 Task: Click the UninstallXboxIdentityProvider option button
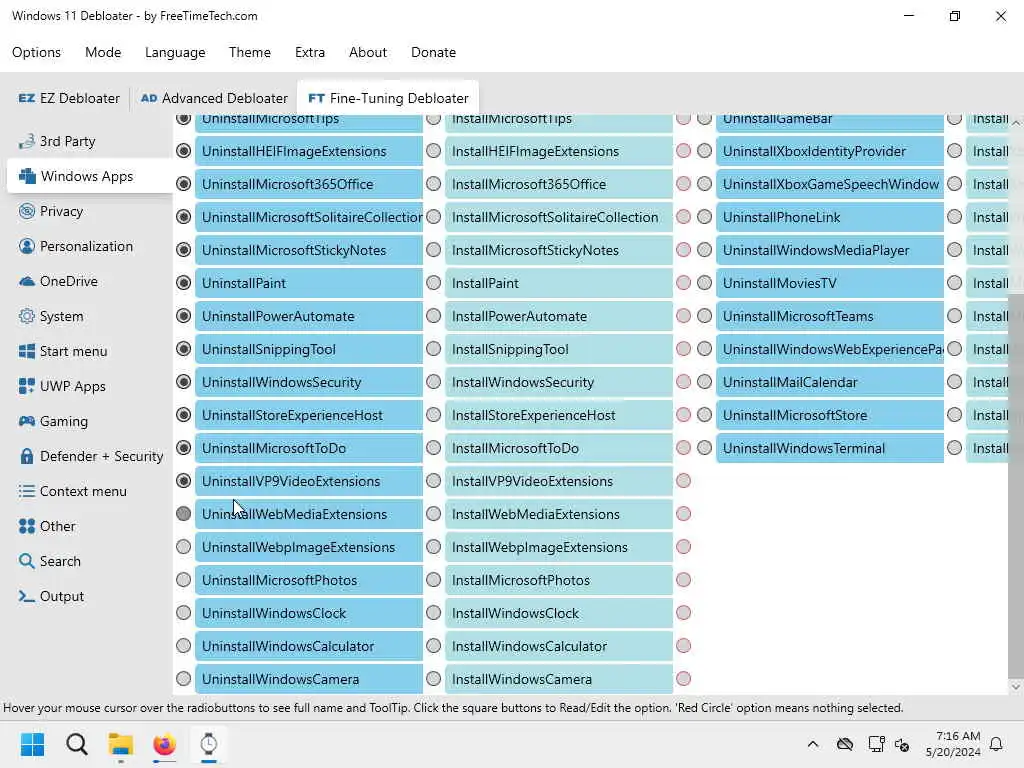pyautogui.click(x=830, y=151)
